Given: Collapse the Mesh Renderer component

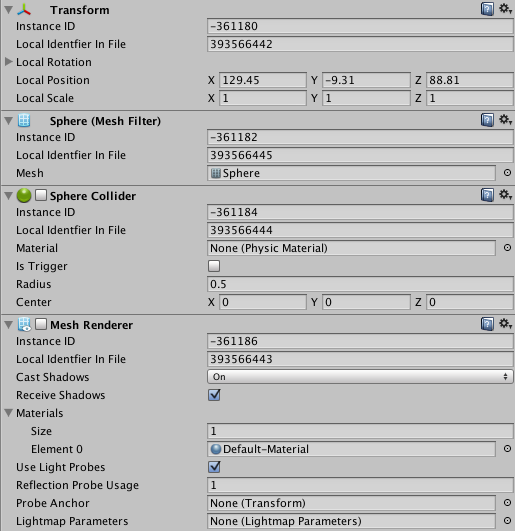Looking at the screenshot, I should pos(9,325).
